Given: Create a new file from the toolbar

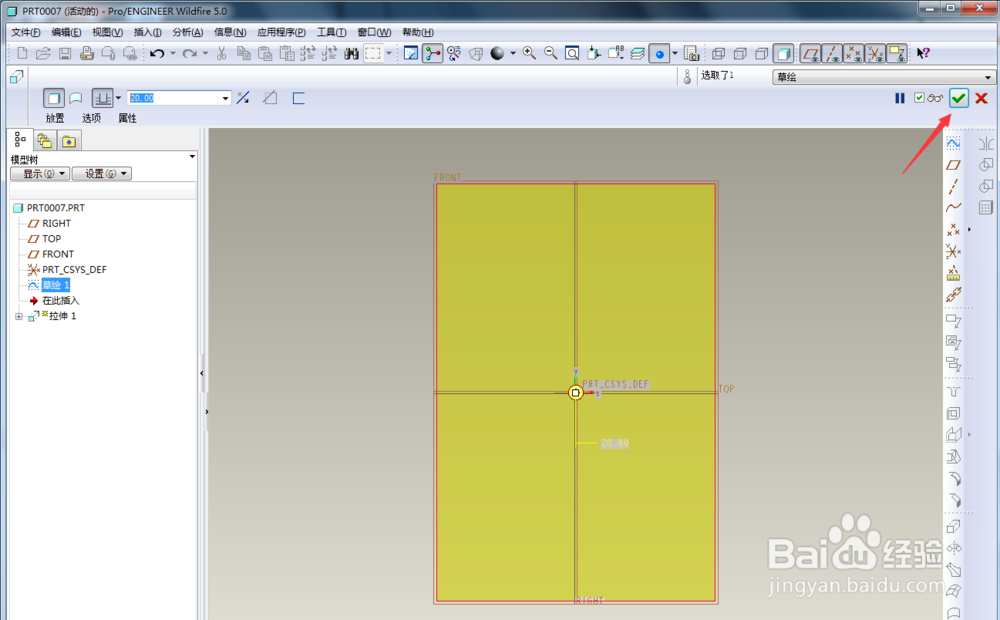Looking at the screenshot, I should click(x=22, y=54).
